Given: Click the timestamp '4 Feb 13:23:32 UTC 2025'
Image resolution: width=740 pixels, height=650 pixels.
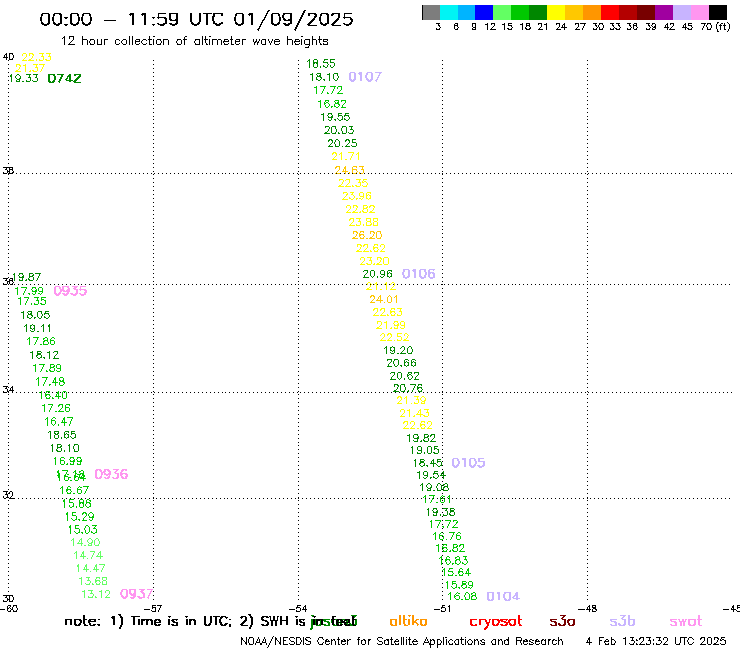Looking at the screenshot, I should [656, 641].
